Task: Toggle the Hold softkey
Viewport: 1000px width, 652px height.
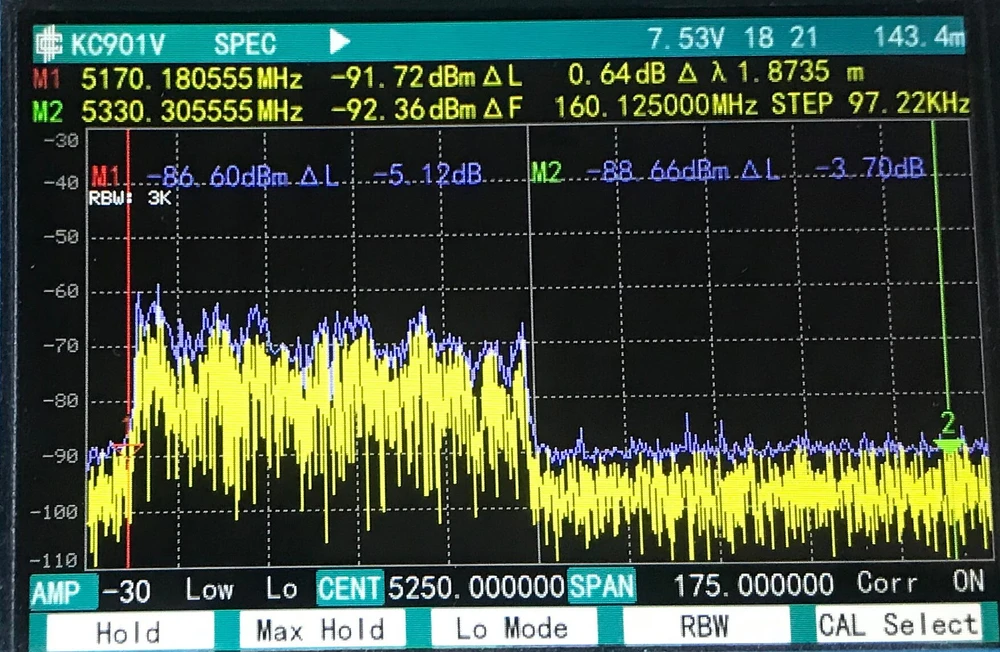Action: 127,631
